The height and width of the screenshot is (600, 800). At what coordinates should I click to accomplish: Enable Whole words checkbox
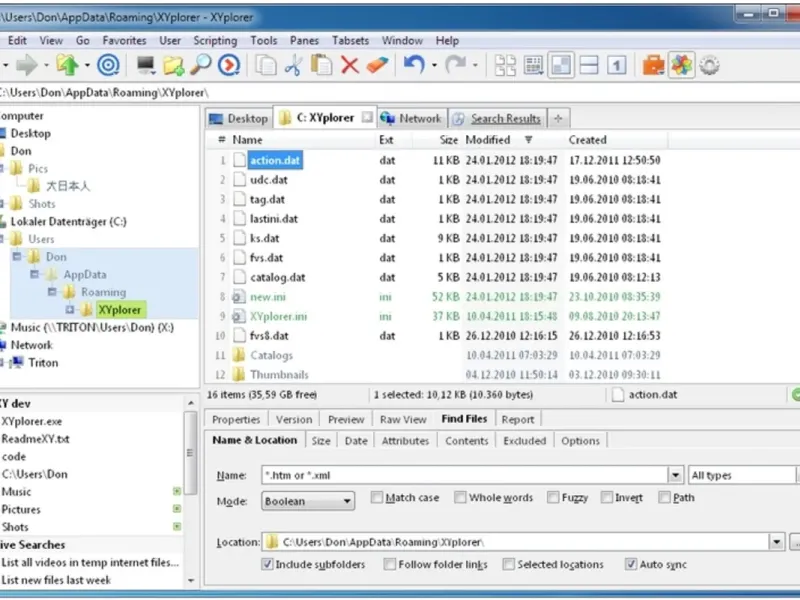(460, 497)
